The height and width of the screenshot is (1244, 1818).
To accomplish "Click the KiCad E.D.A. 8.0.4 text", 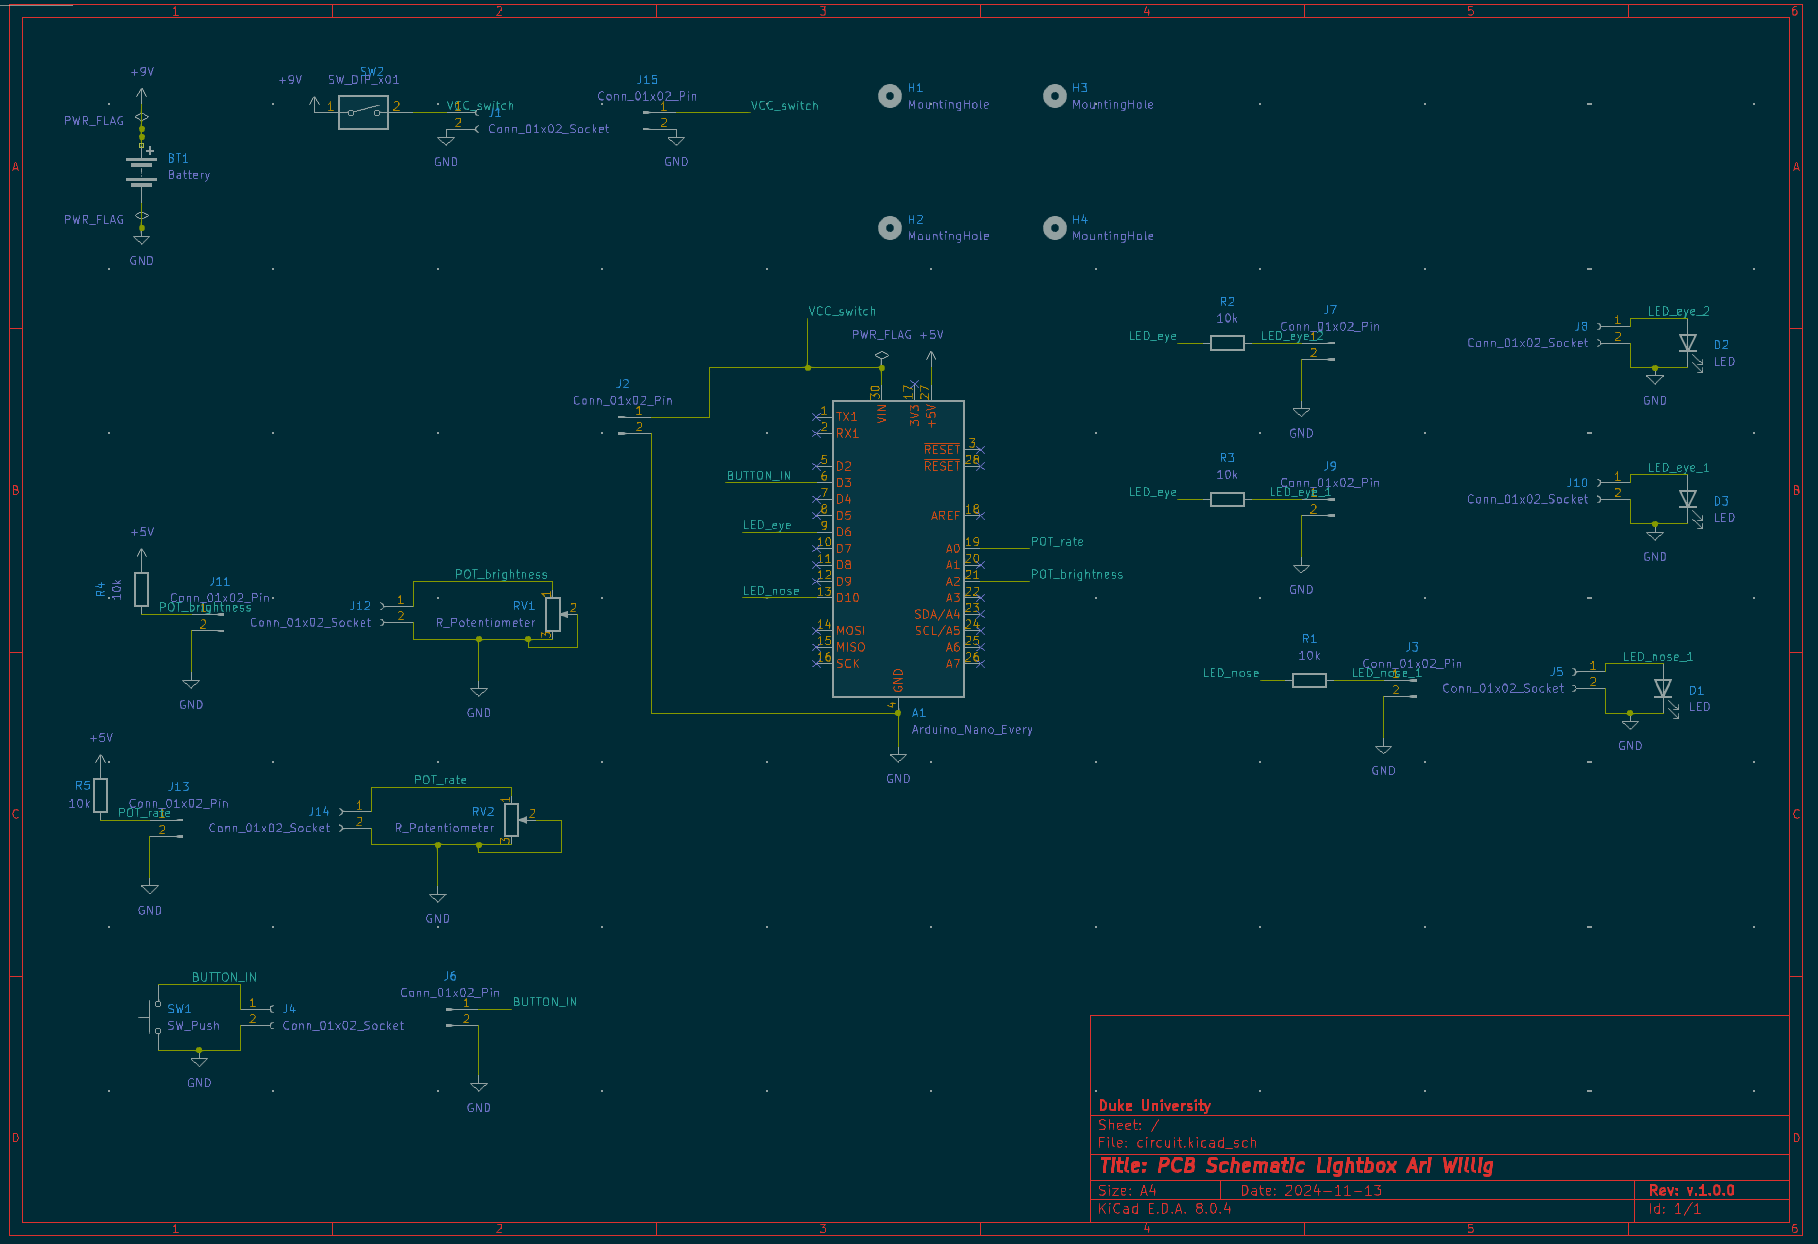I will (1165, 1209).
